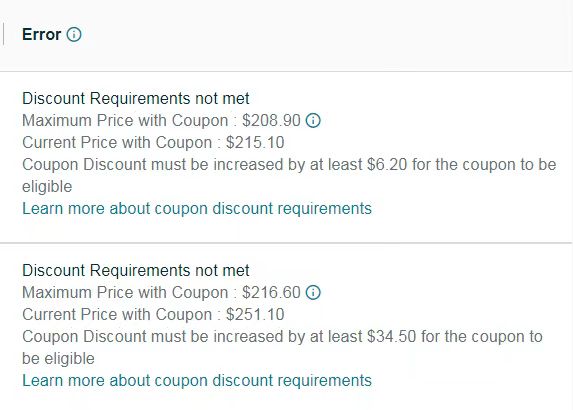This screenshot has width=573, height=410.
Task: Click the Error column header label
Action: point(41,34)
